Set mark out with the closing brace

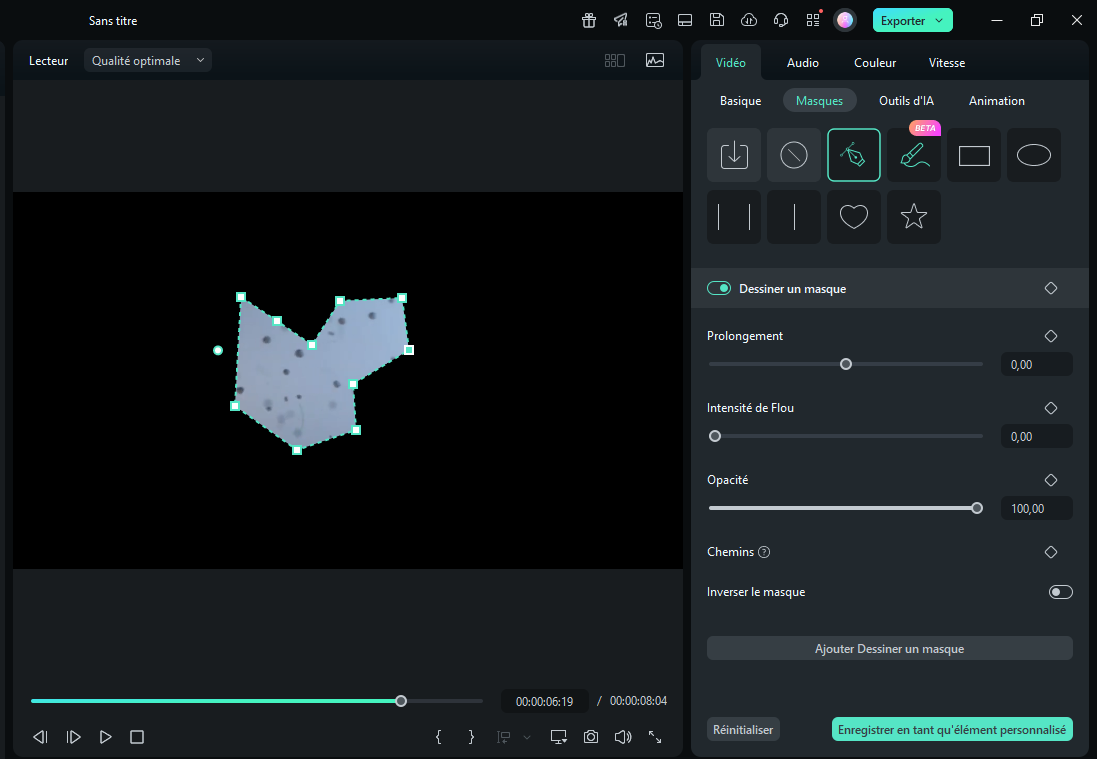click(471, 737)
